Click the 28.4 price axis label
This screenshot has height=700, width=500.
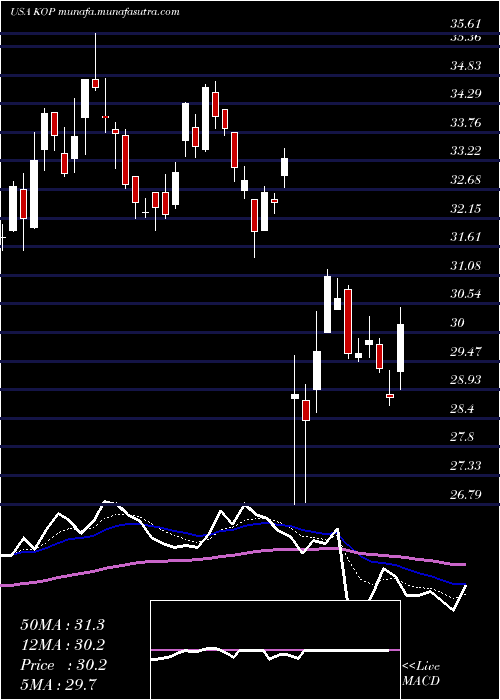coord(462,409)
